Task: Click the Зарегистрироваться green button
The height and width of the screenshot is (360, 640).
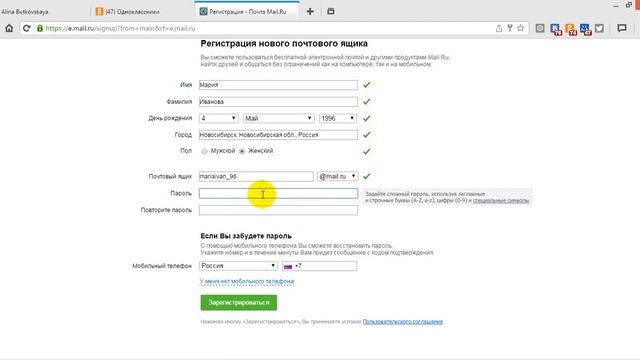Action: pos(239,302)
